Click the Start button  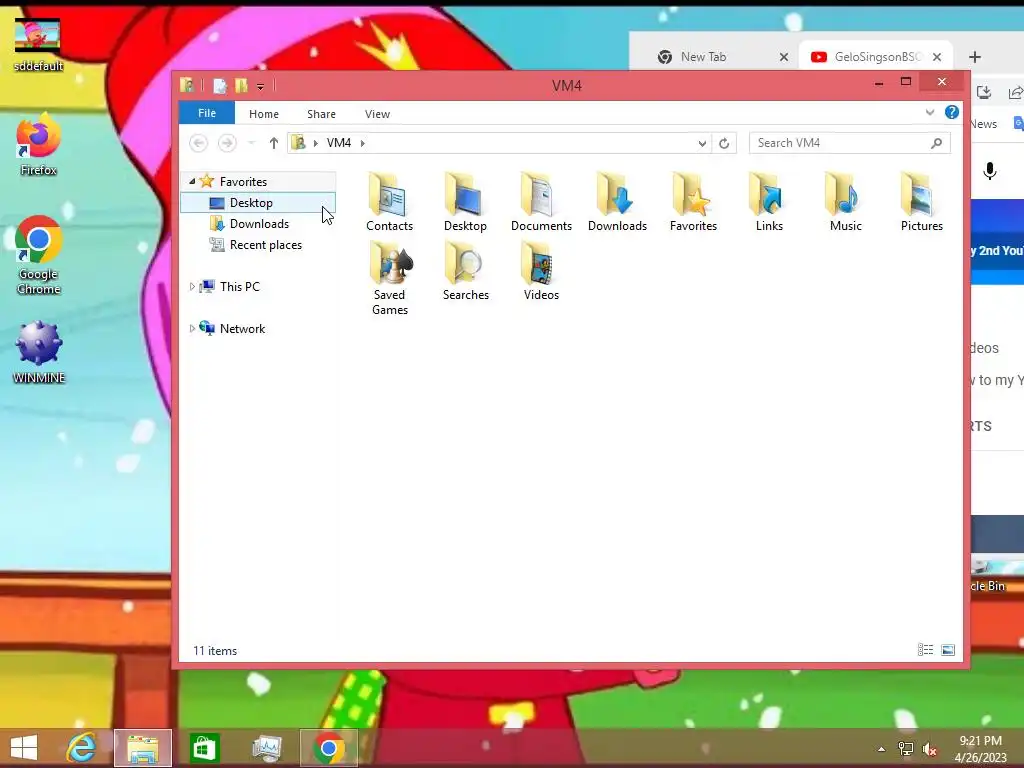coord(24,748)
